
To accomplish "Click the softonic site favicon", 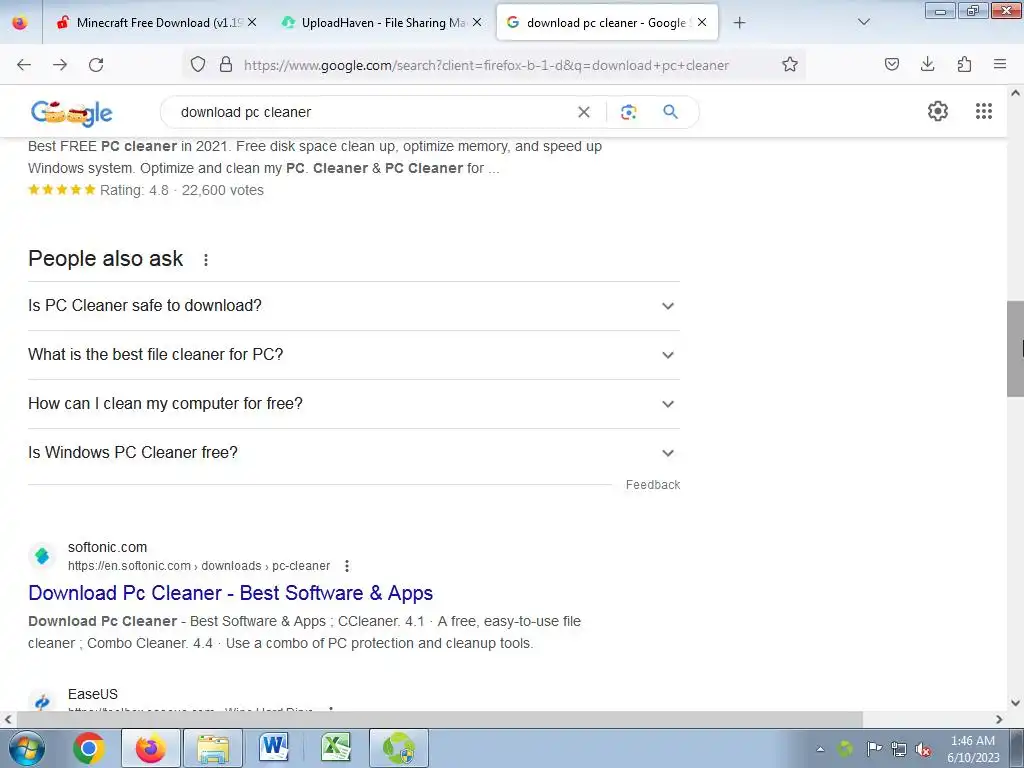I will (x=42, y=556).
